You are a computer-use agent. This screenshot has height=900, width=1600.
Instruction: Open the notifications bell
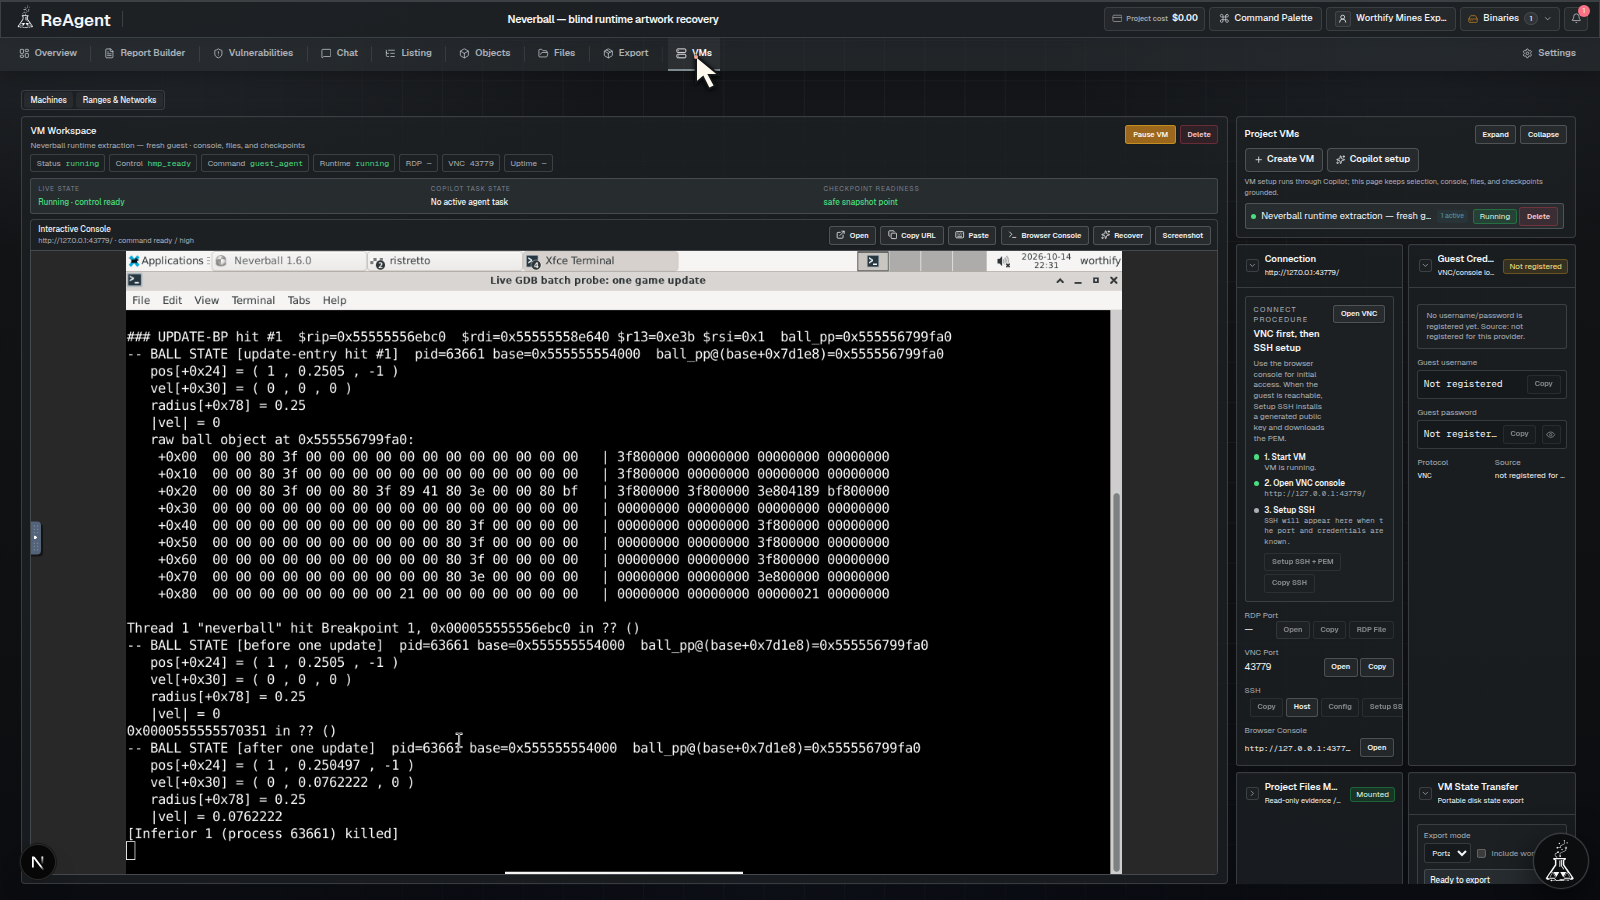(1577, 18)
